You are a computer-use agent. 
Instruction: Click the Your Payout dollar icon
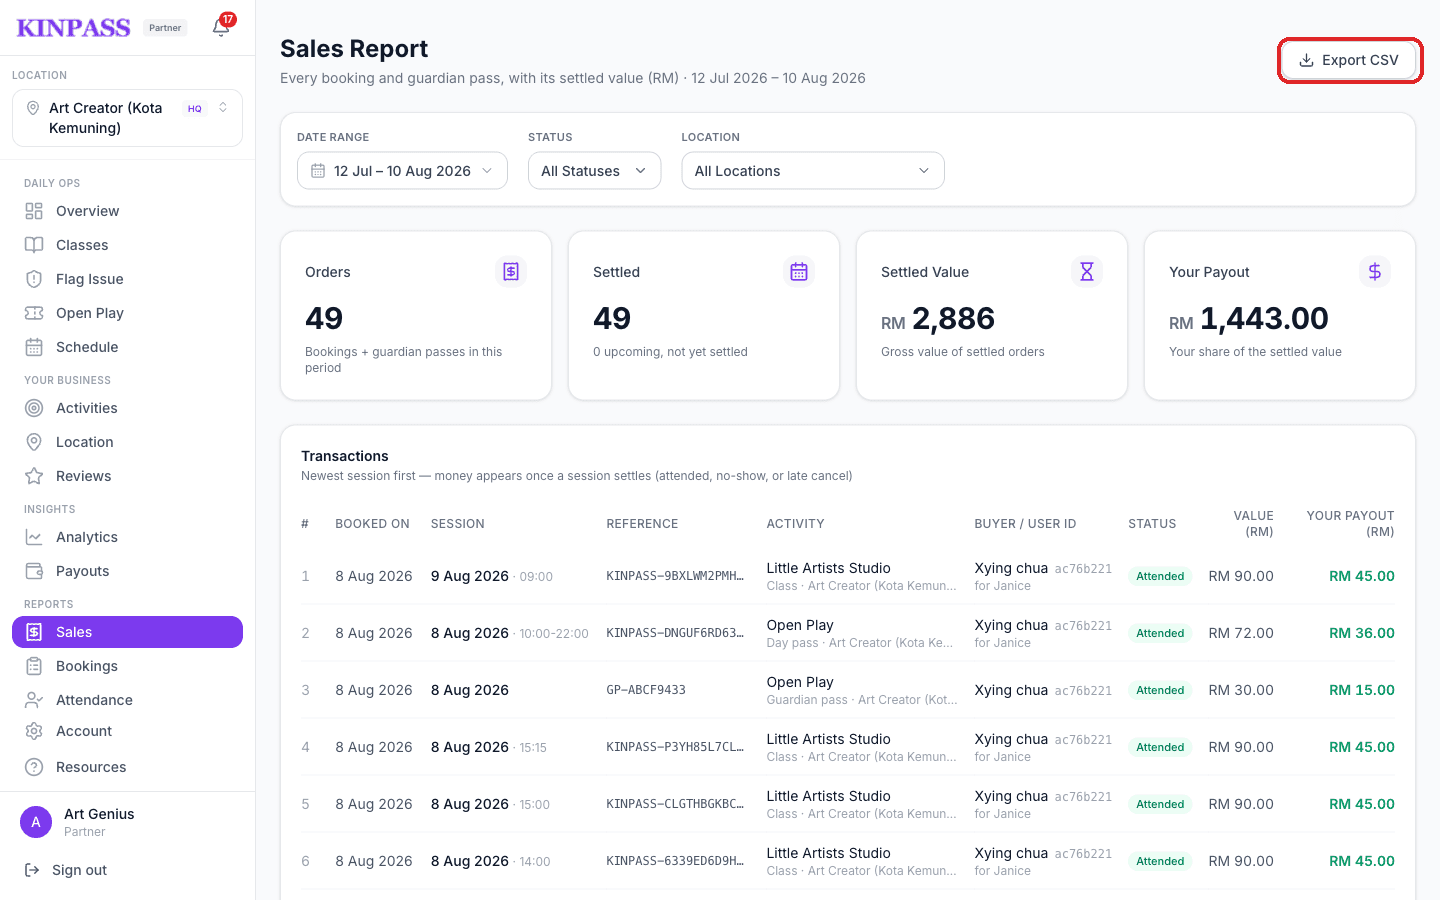1375,271
